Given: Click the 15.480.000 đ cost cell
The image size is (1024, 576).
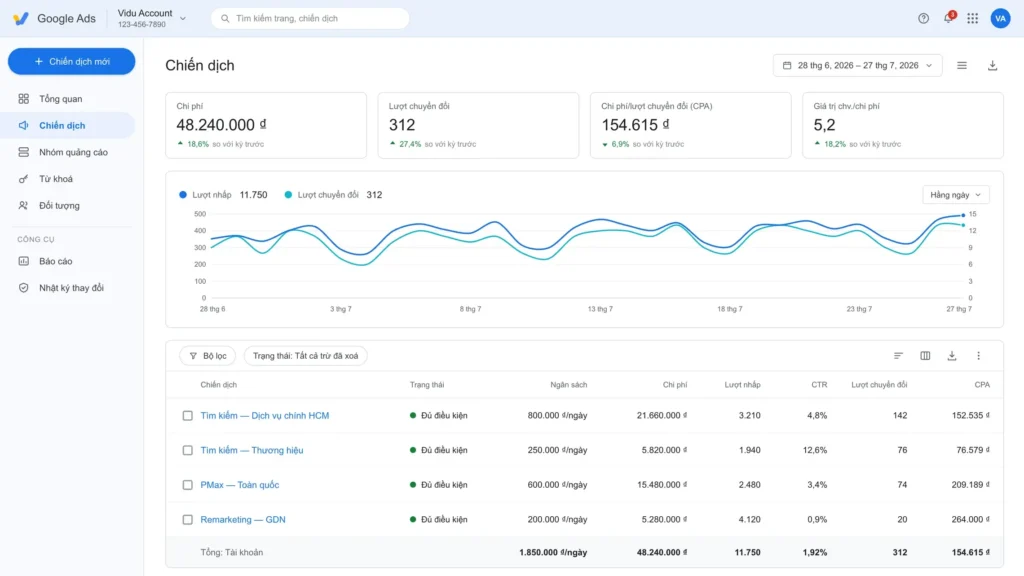Looking at the screenshot, I should [x=662, y=485].
